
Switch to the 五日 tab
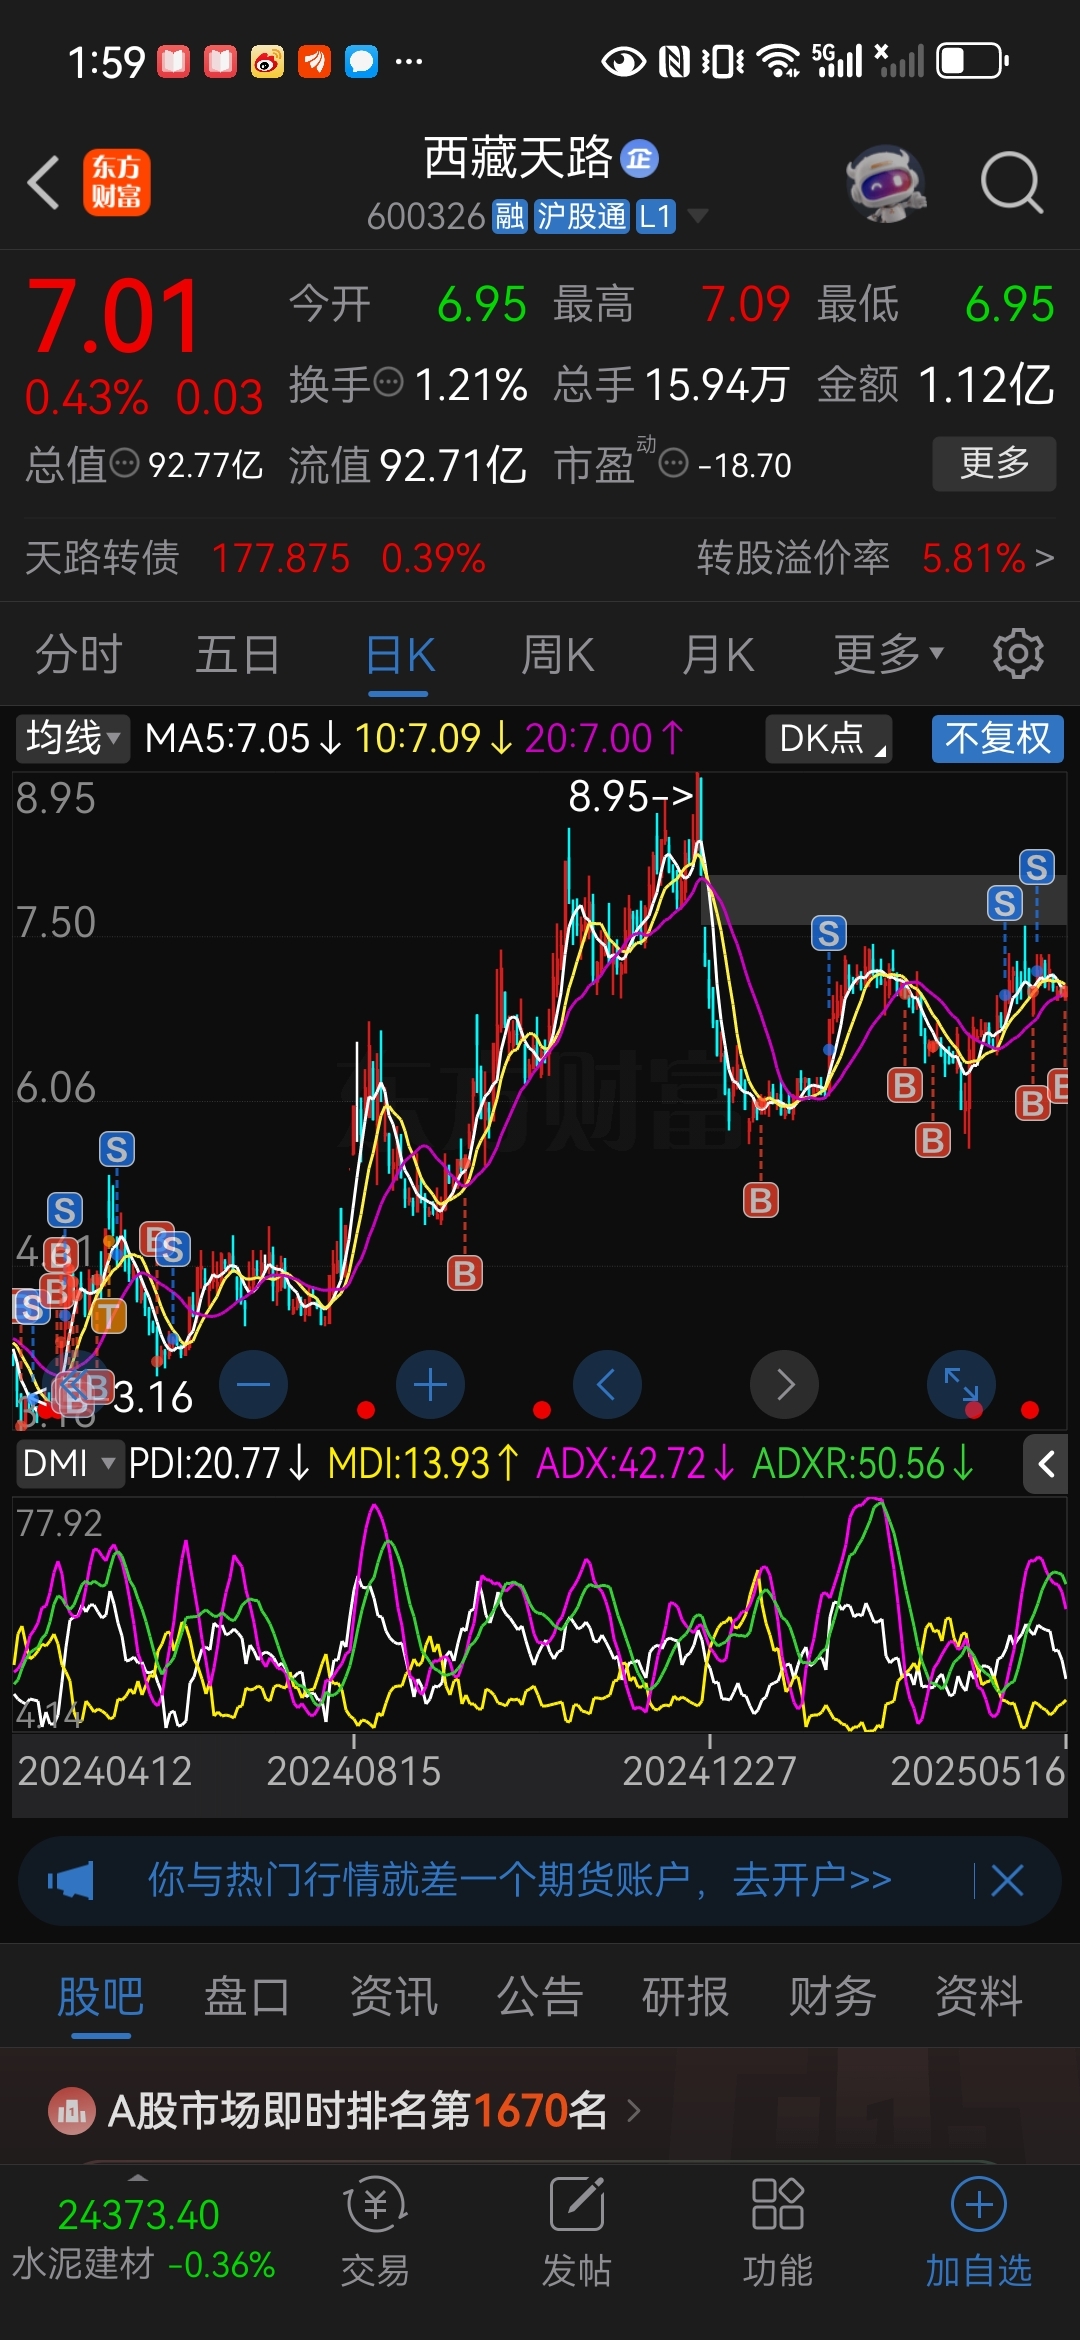pos(238,654)
